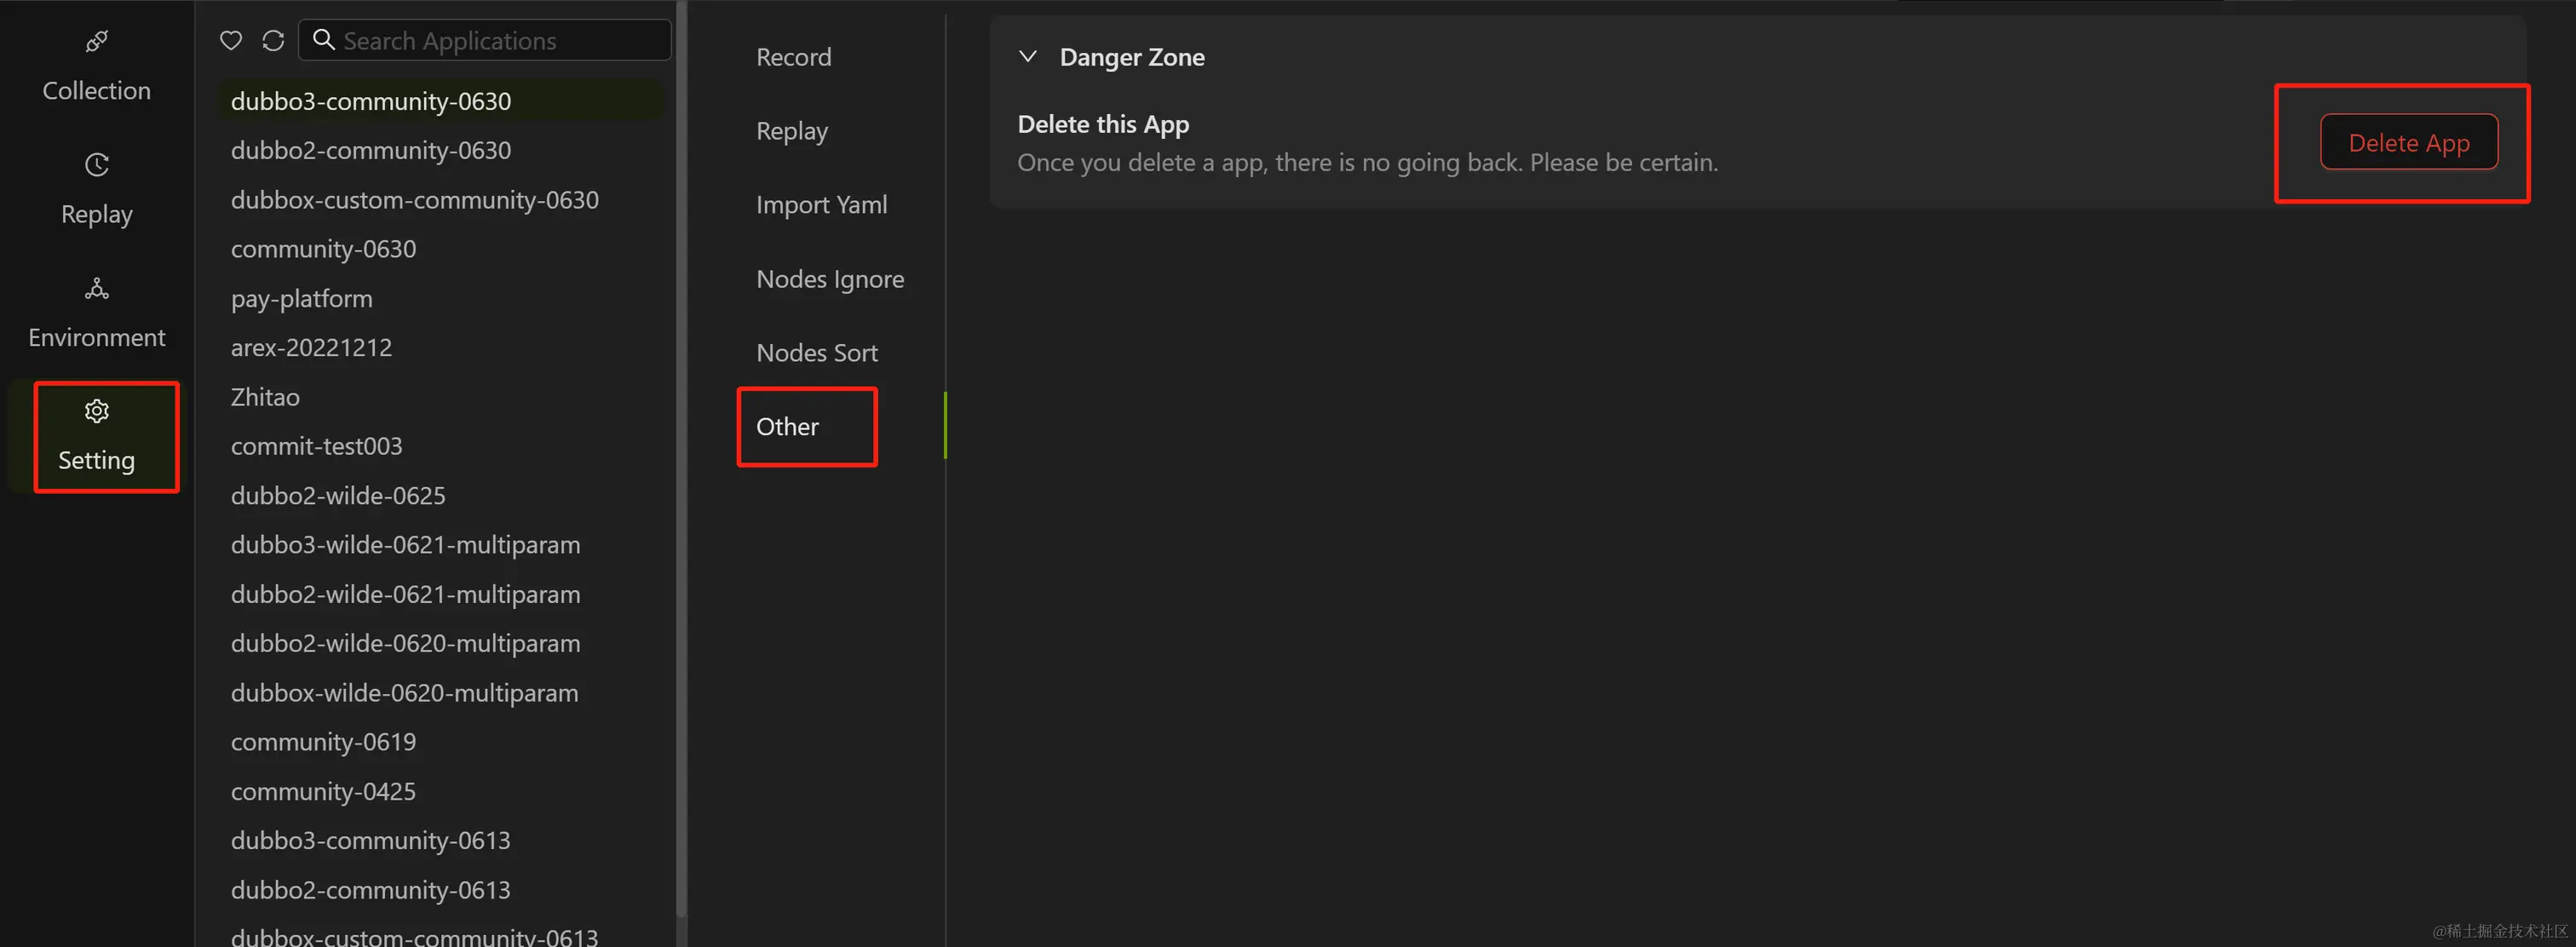
Task: Open the Collection sidebar icon
Action: 96,42
